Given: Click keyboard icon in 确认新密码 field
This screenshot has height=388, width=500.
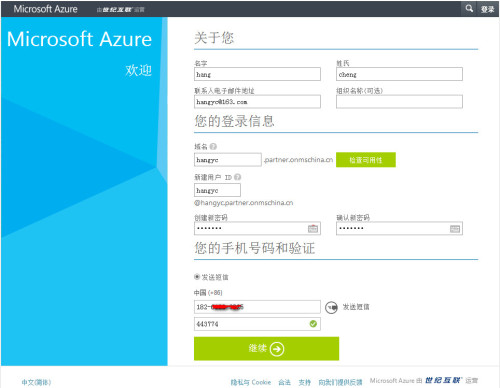Looking at the screenshot, I should 455,228.
